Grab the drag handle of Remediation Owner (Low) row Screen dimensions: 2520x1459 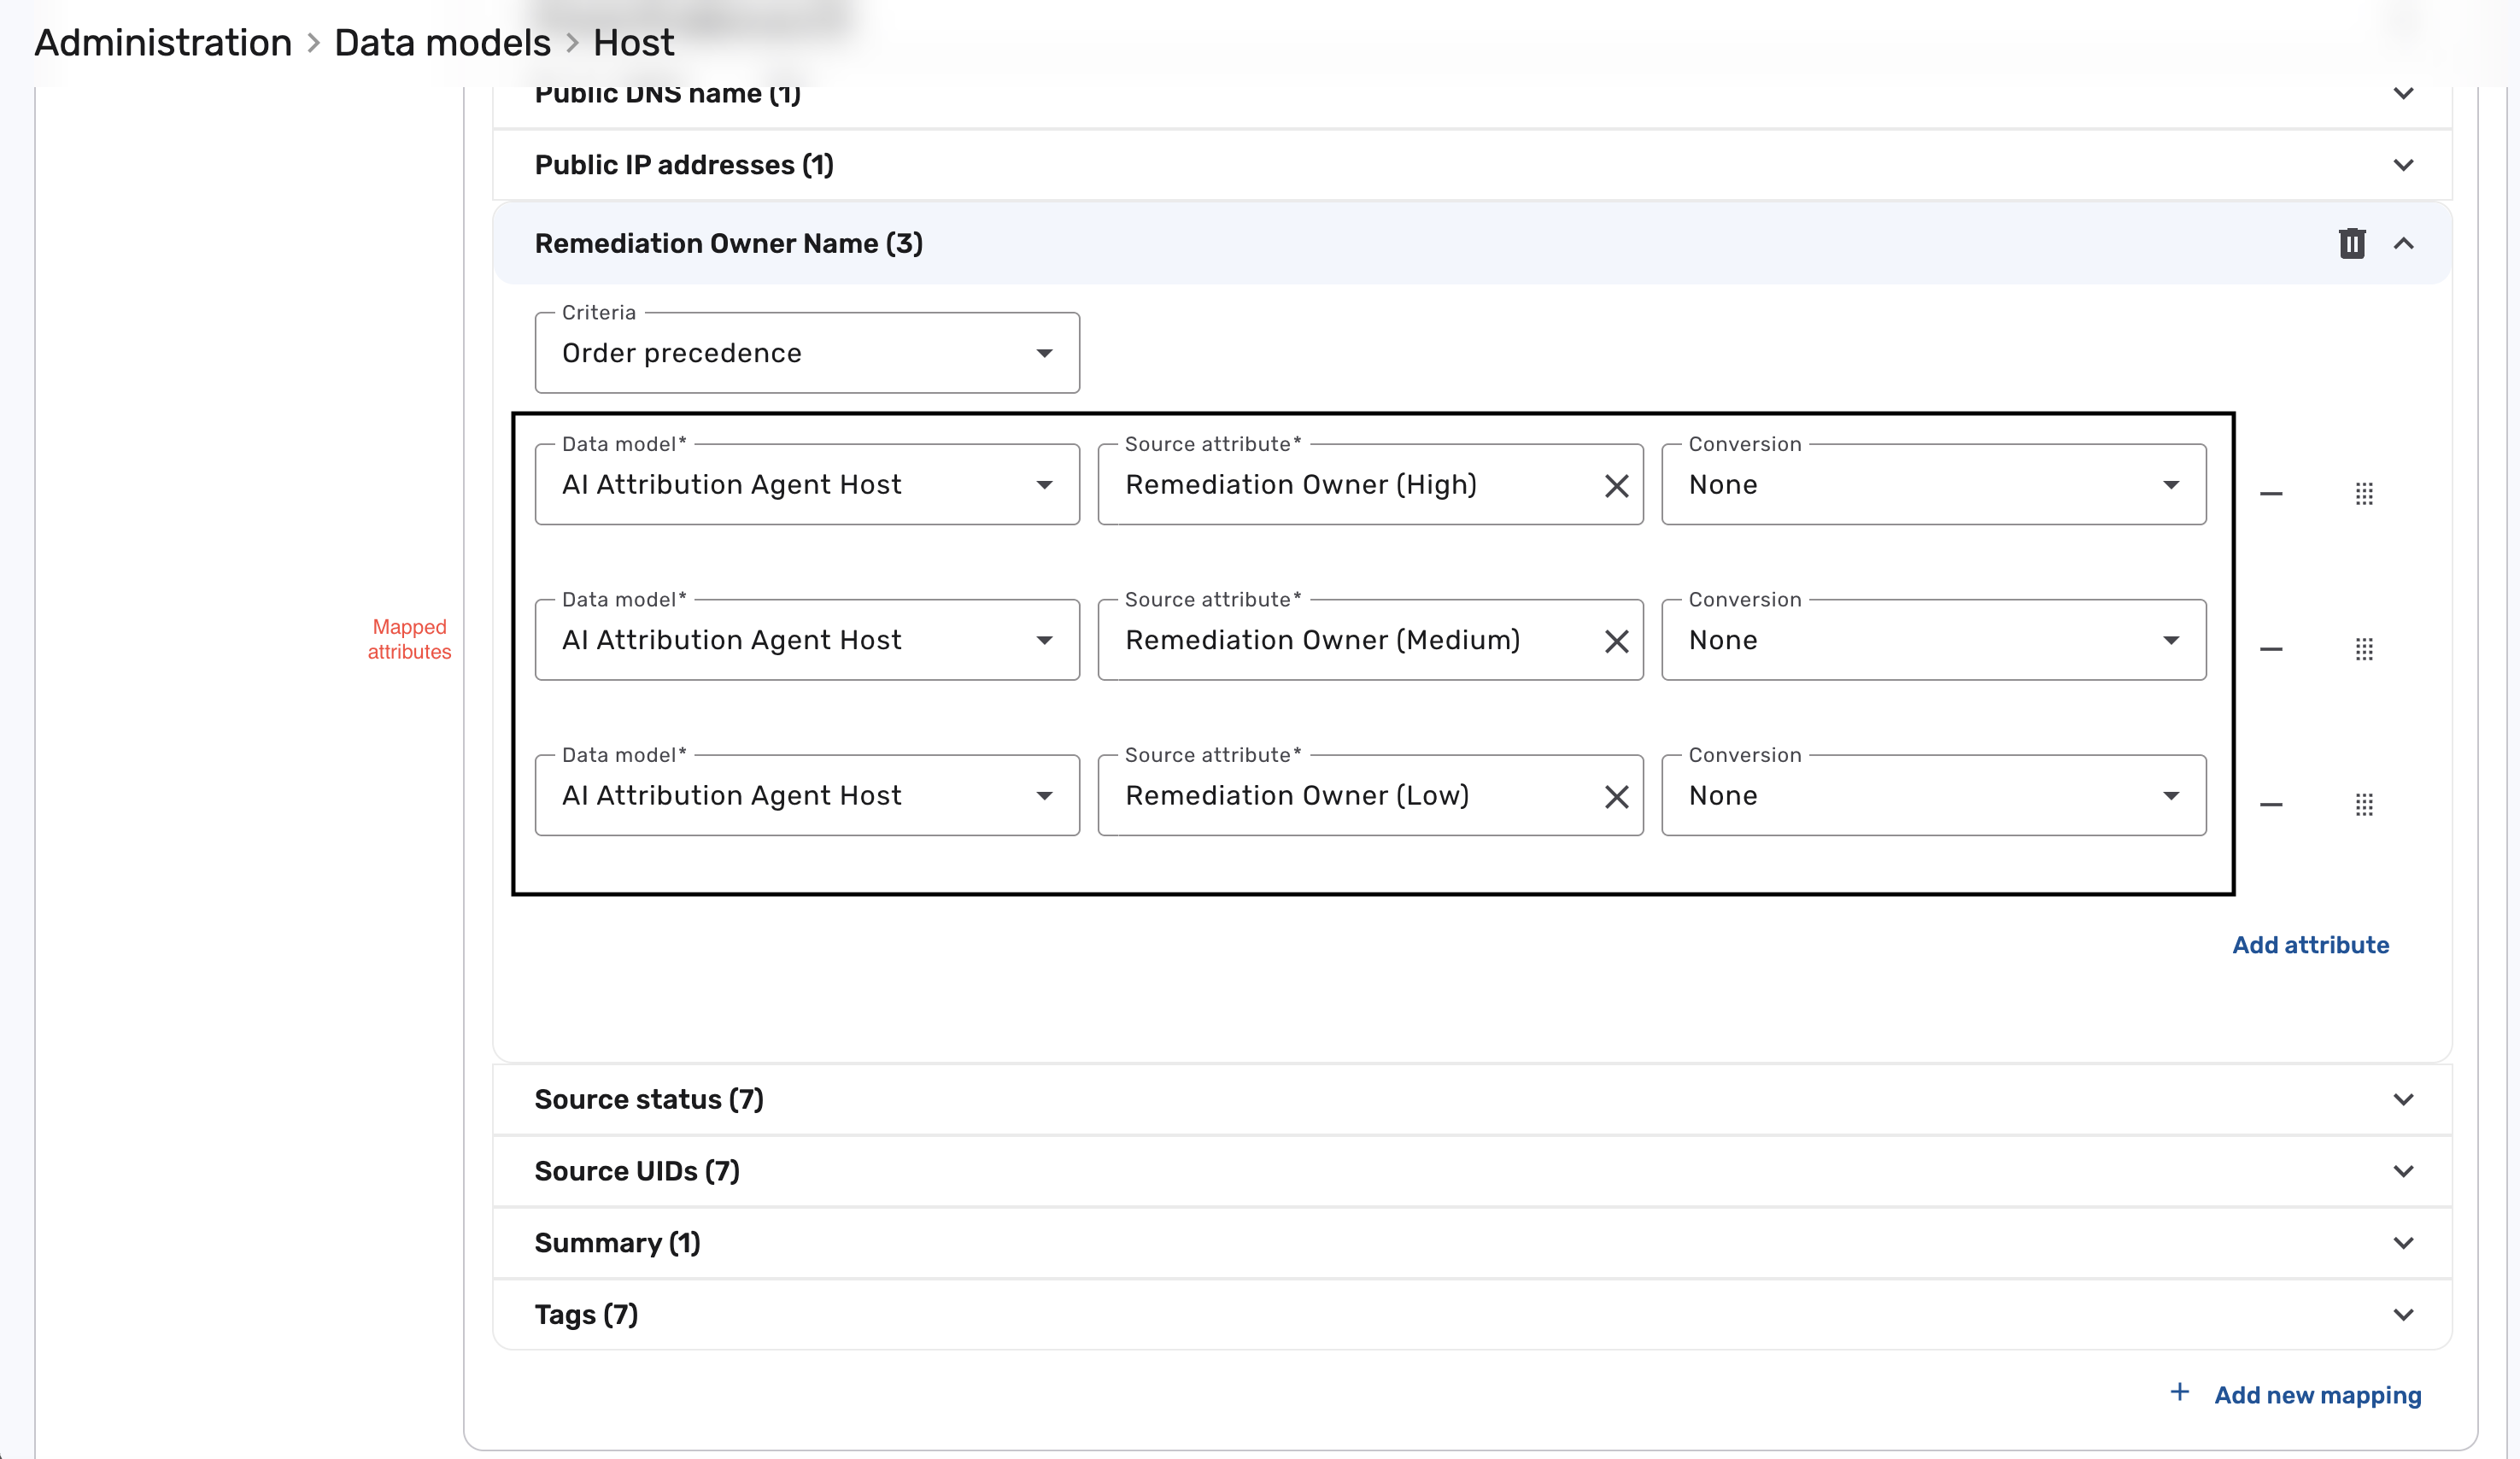(x=2364, y=805)
